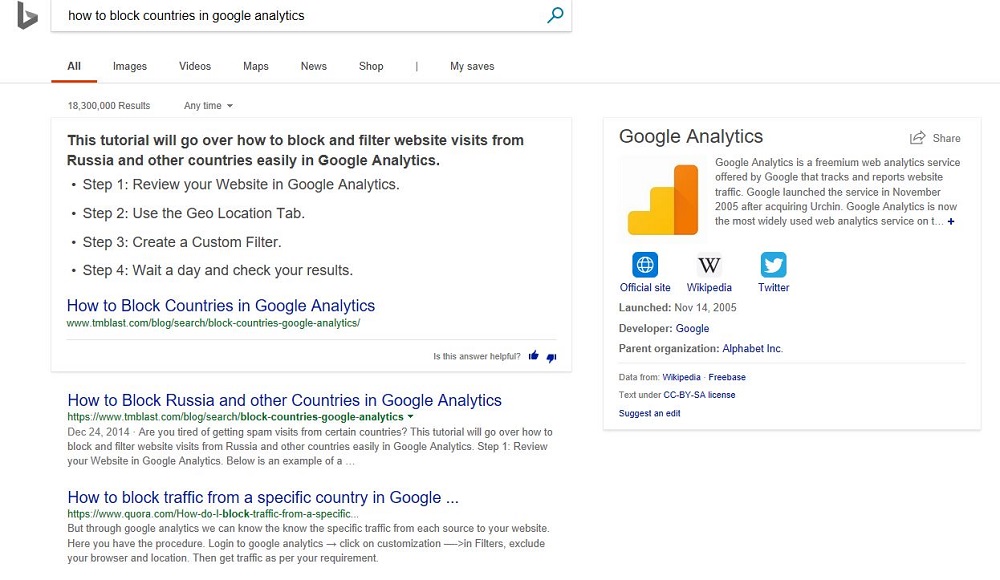Image resolution: width=1000 pixels, height=580 pixels.
Task: Switch to the News tab
Action: tap(314, 66)
